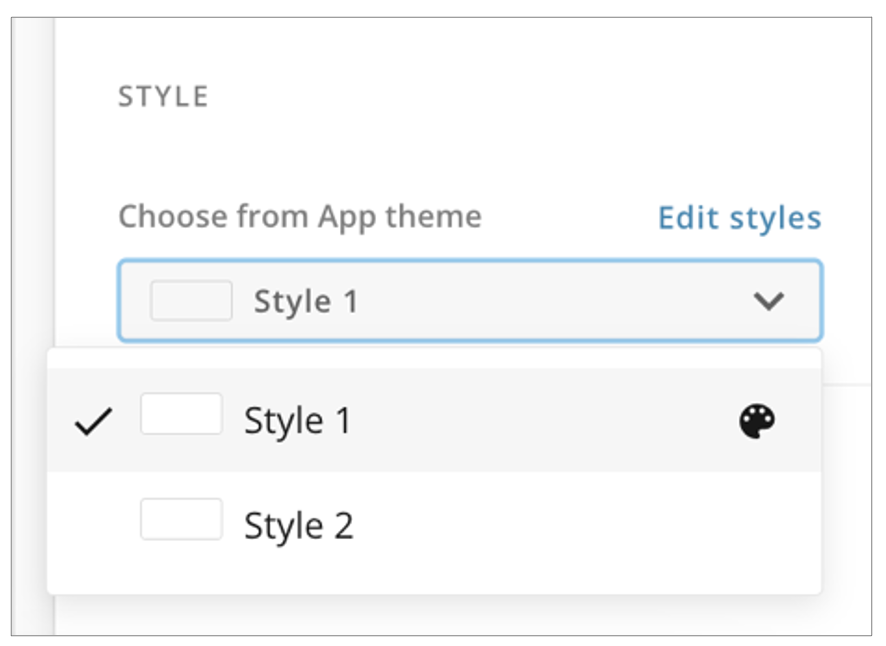Click blank middle area of the style combo box

pyautogui.click(x=550, y=301)
